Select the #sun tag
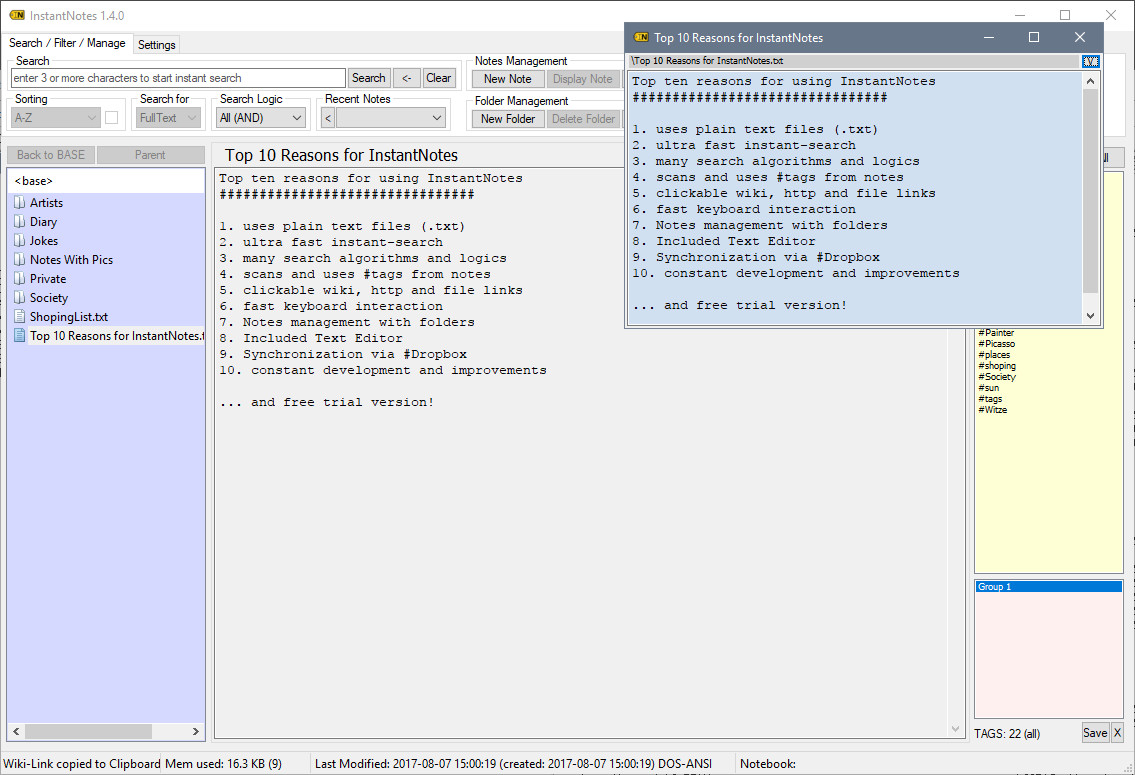The width and height of the screenshot is (1135, 775). [x=989, y=388]
